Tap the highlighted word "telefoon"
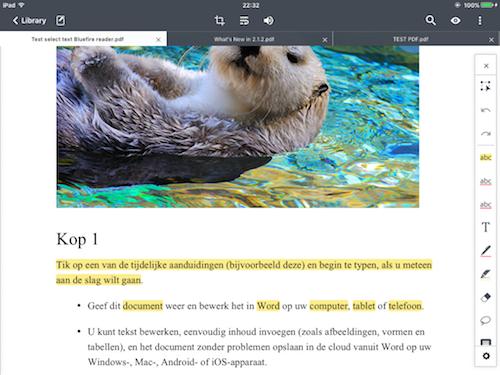Screen dimensions: 500x375 pos(405,306)
